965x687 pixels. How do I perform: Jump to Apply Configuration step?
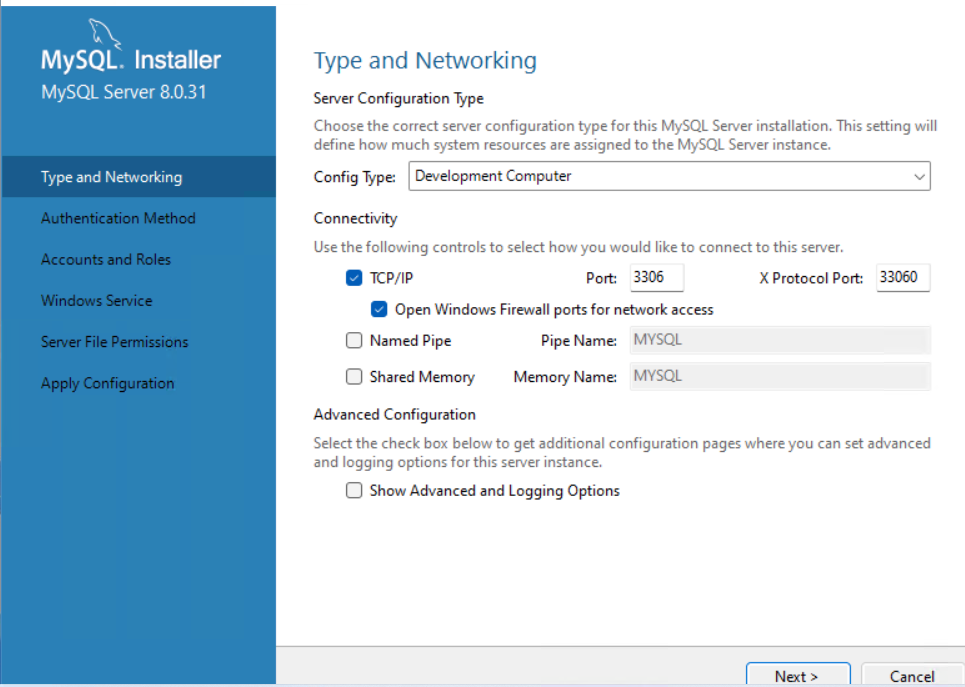coord(107,383)
